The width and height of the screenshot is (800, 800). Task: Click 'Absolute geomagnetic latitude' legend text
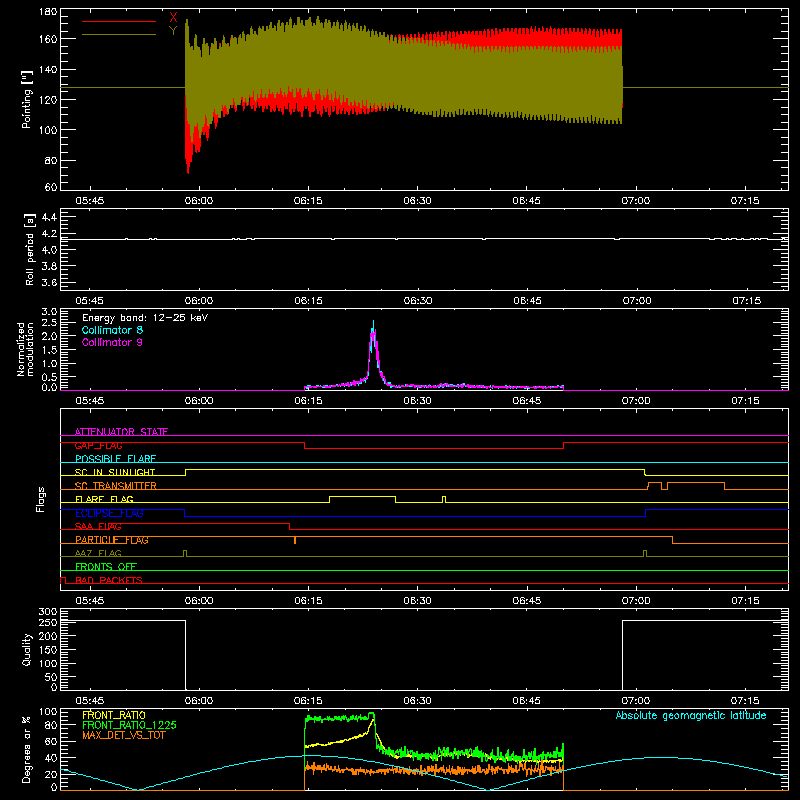click(x=691, y=715)
